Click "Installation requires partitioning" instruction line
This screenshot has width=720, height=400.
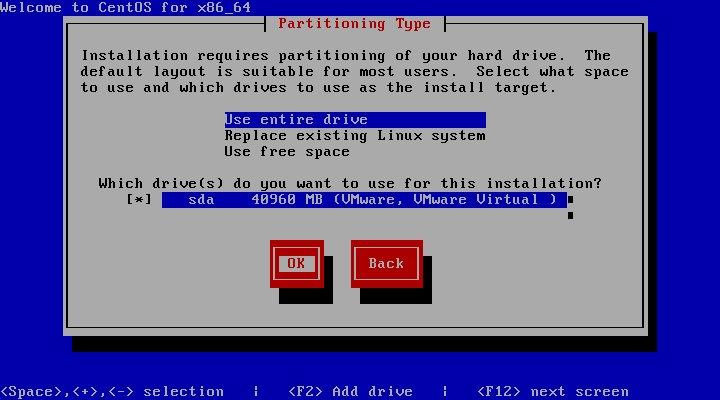click(345, 56)
